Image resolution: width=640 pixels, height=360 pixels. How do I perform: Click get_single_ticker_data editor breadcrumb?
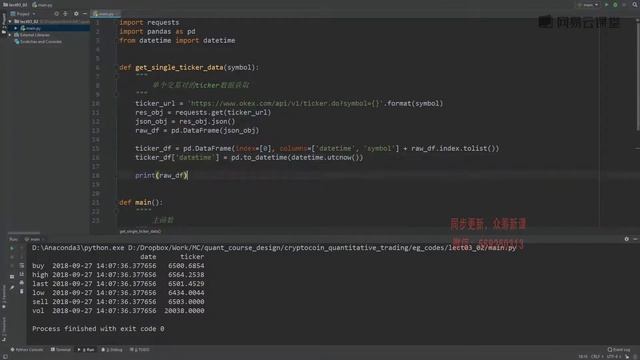click(140, 231)
